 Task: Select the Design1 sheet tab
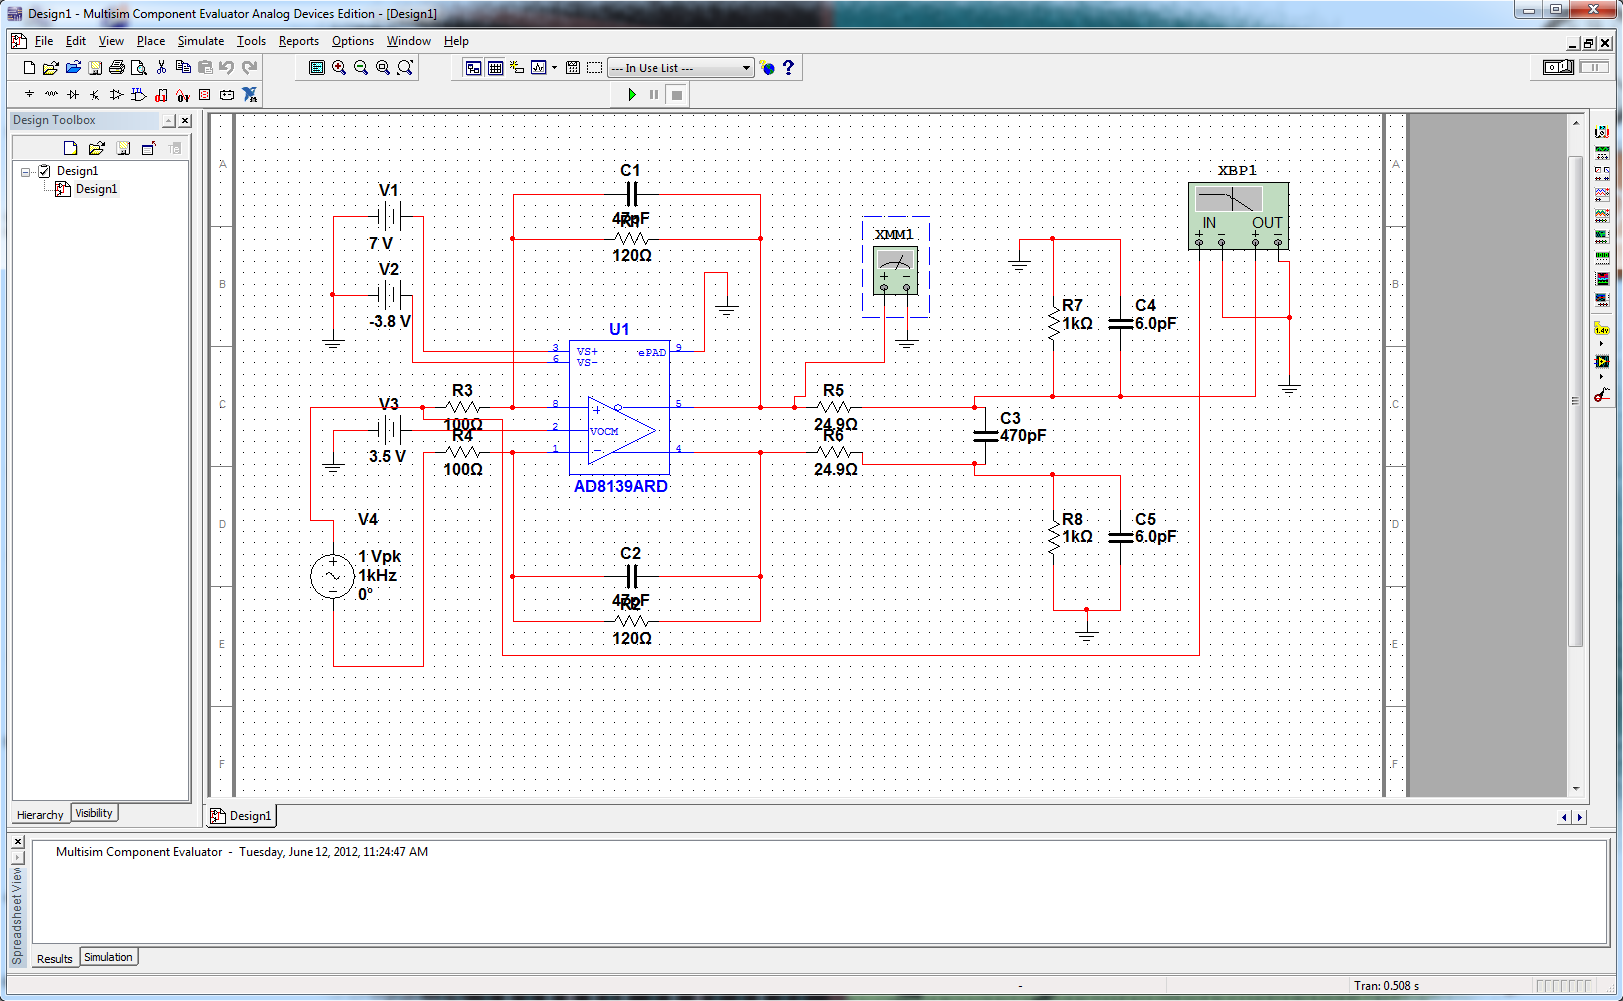coord(241,816)
